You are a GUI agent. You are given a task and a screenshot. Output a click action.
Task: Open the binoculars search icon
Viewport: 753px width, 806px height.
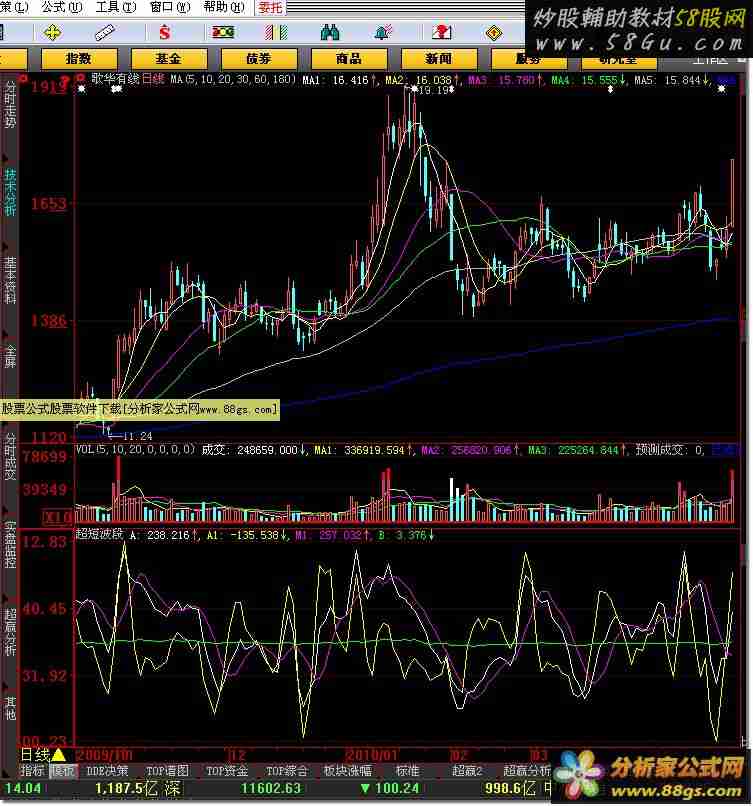(x=329, y=33)
